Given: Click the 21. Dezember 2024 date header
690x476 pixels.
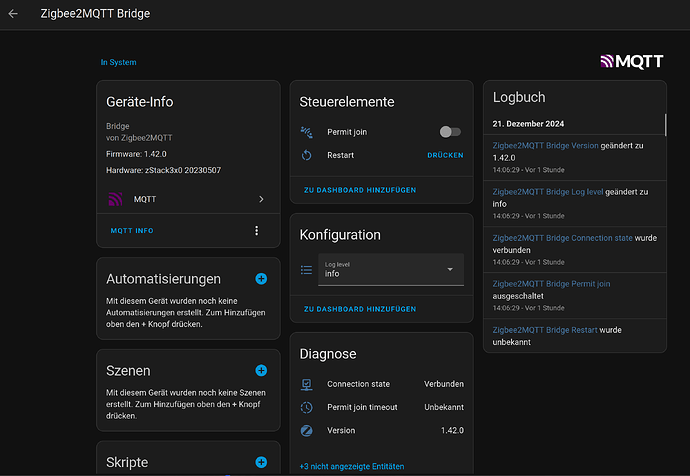Looking at the screenshot, I should [528, 124].
